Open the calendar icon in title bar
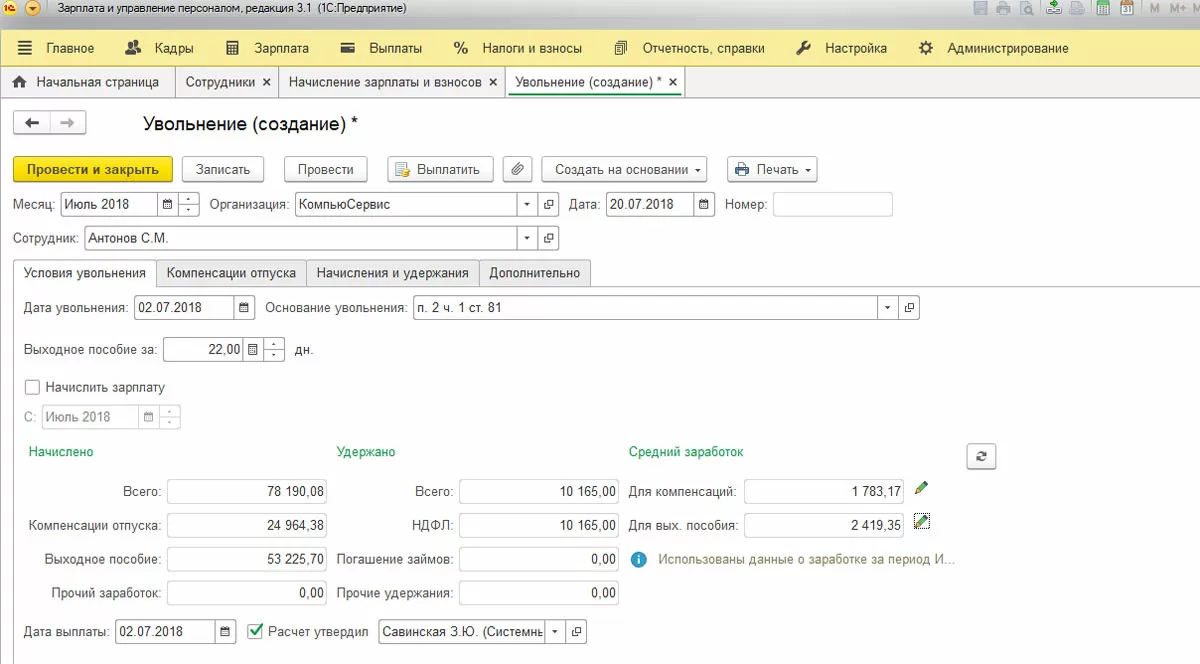This screenshot has height=664, width=1200. click(1127, 9)
